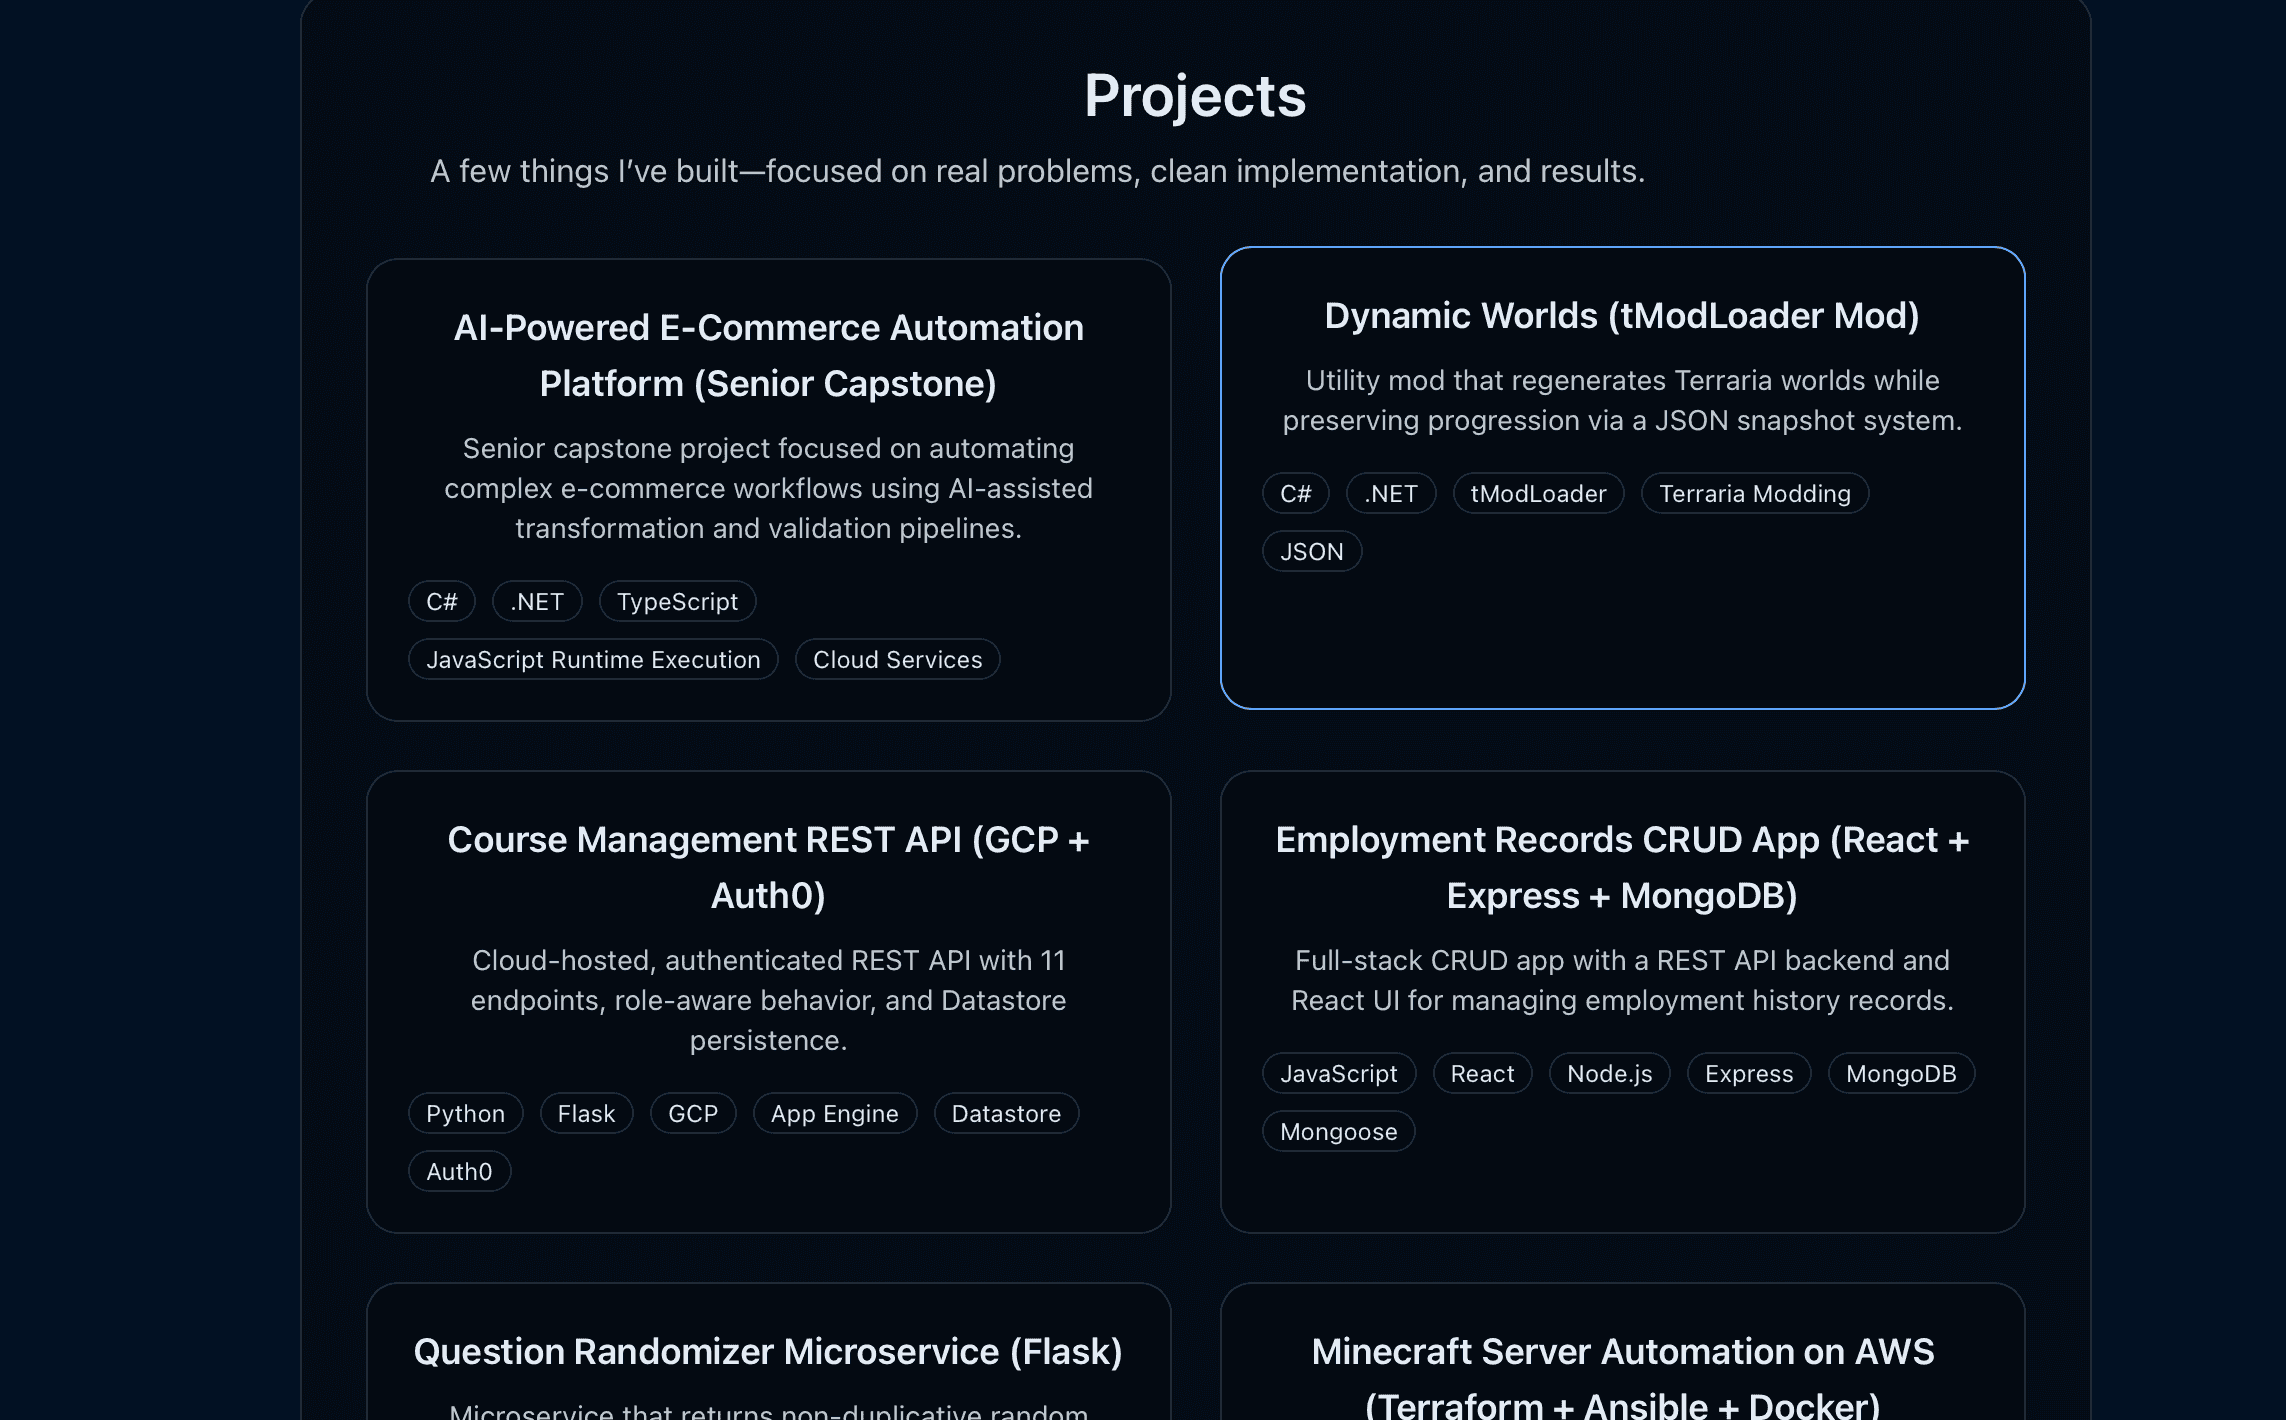The height and width of the screenshot is (1420, 2286).
Task: Click the Cloud Services tag
Action: coord(897,659)
